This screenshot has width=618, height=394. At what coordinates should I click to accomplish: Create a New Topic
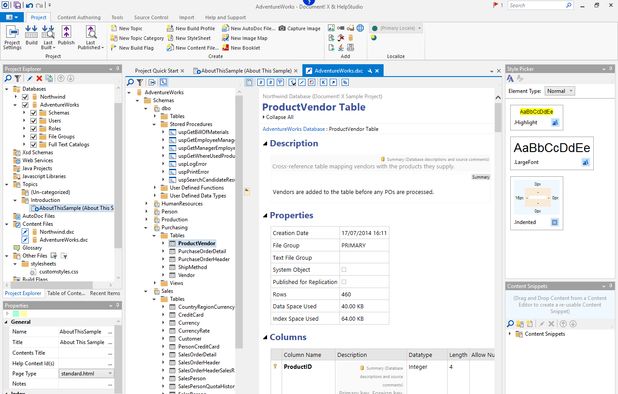click(127, 28)
